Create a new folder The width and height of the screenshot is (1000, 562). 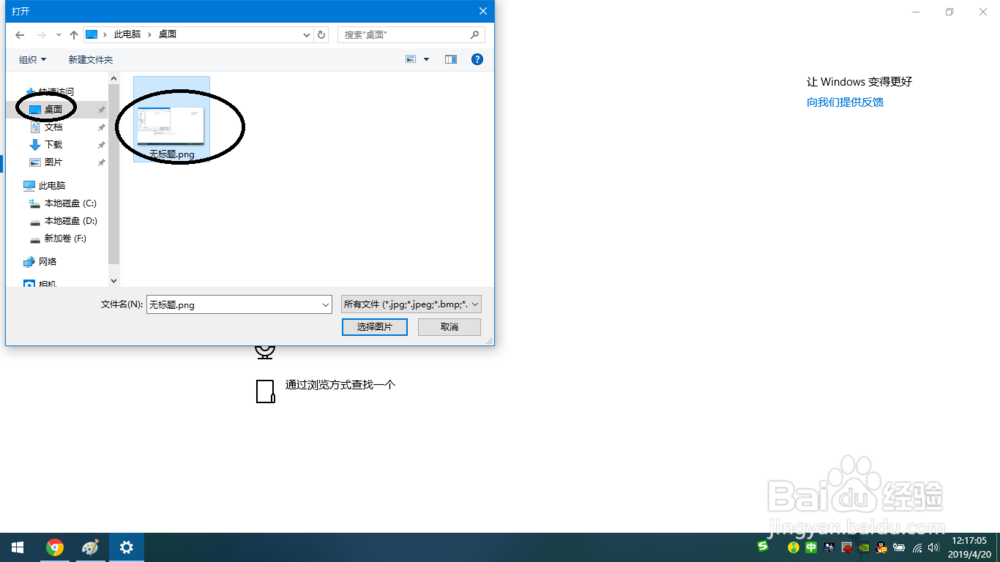[91, 59]
